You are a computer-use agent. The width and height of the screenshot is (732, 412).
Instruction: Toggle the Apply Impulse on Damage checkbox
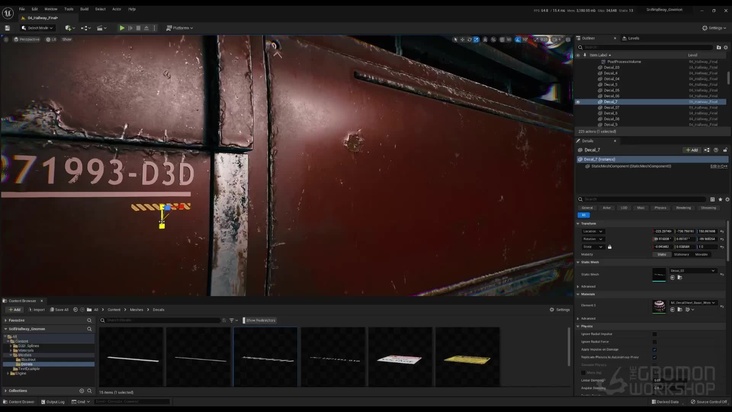coord(655,349)
